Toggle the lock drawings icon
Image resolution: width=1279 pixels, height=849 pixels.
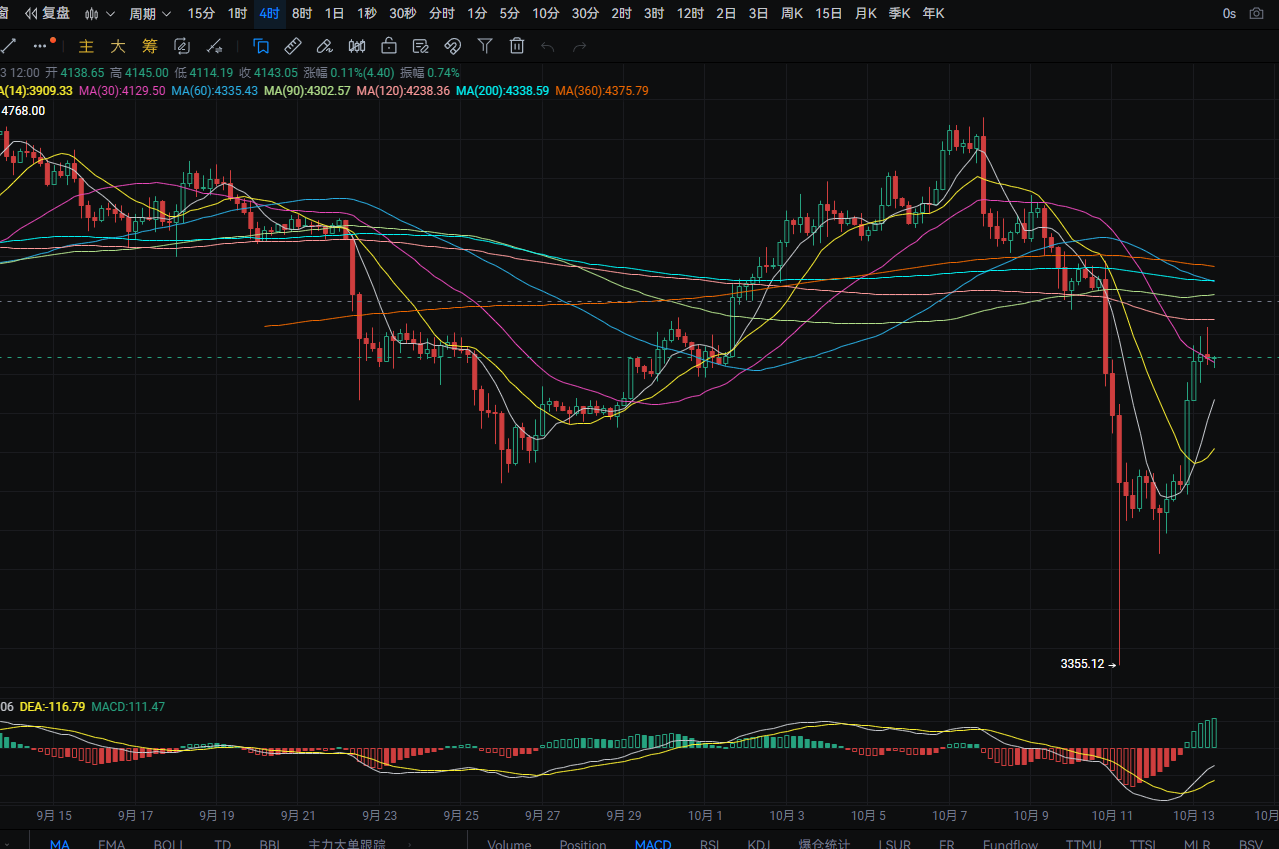[389, 46]
